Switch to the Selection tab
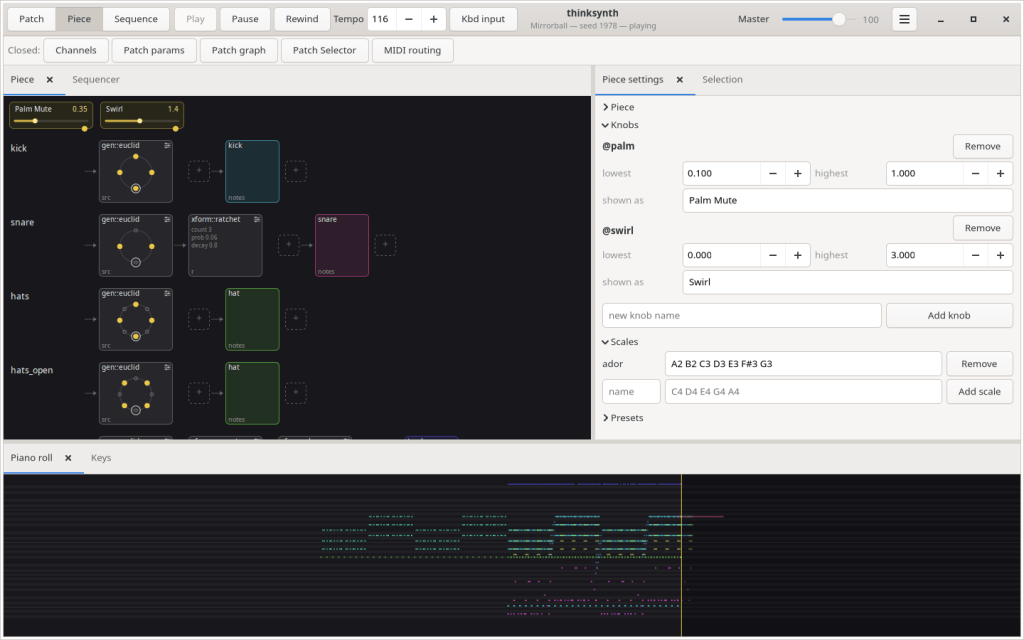Image resolution: width=1024 pixels, height=640 pixels. (x=722, y=80)
